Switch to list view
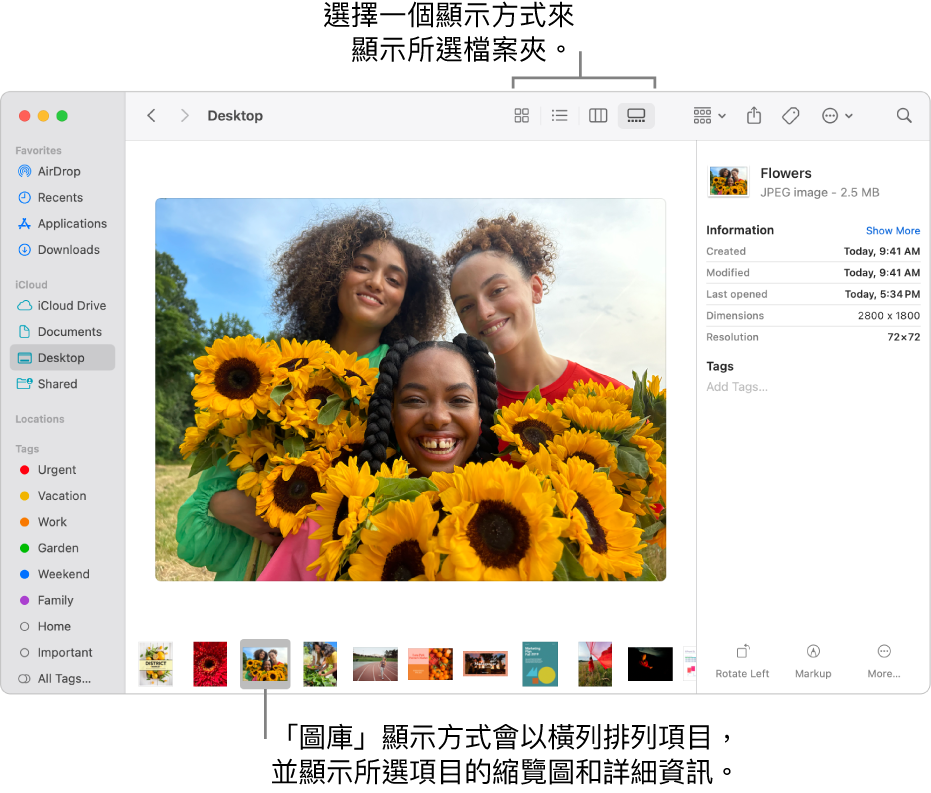The image size is (931, 793). click(559, 116)
